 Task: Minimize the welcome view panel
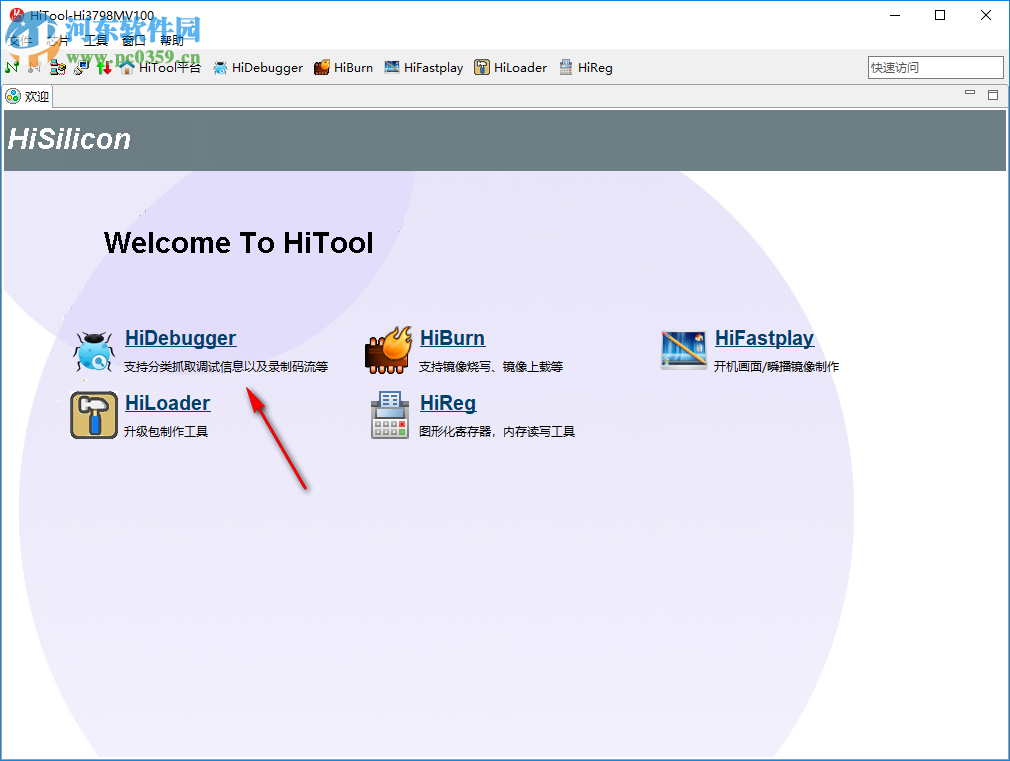coord(970,94)
